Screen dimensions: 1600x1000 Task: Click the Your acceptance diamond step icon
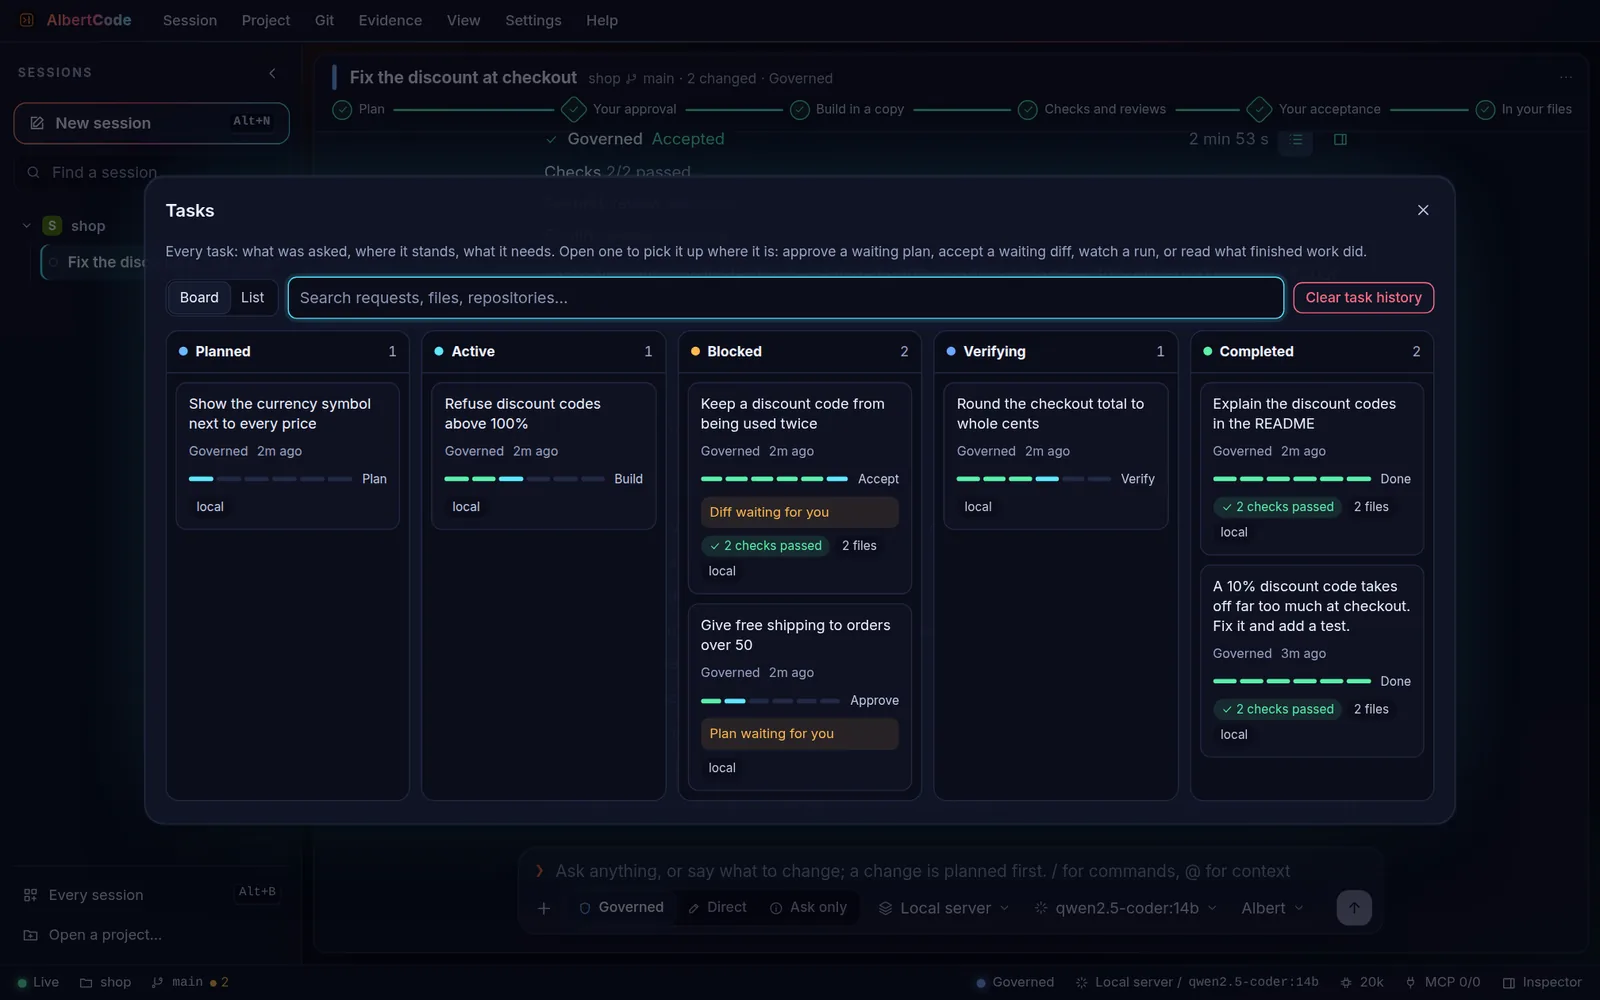(1260, 109)
